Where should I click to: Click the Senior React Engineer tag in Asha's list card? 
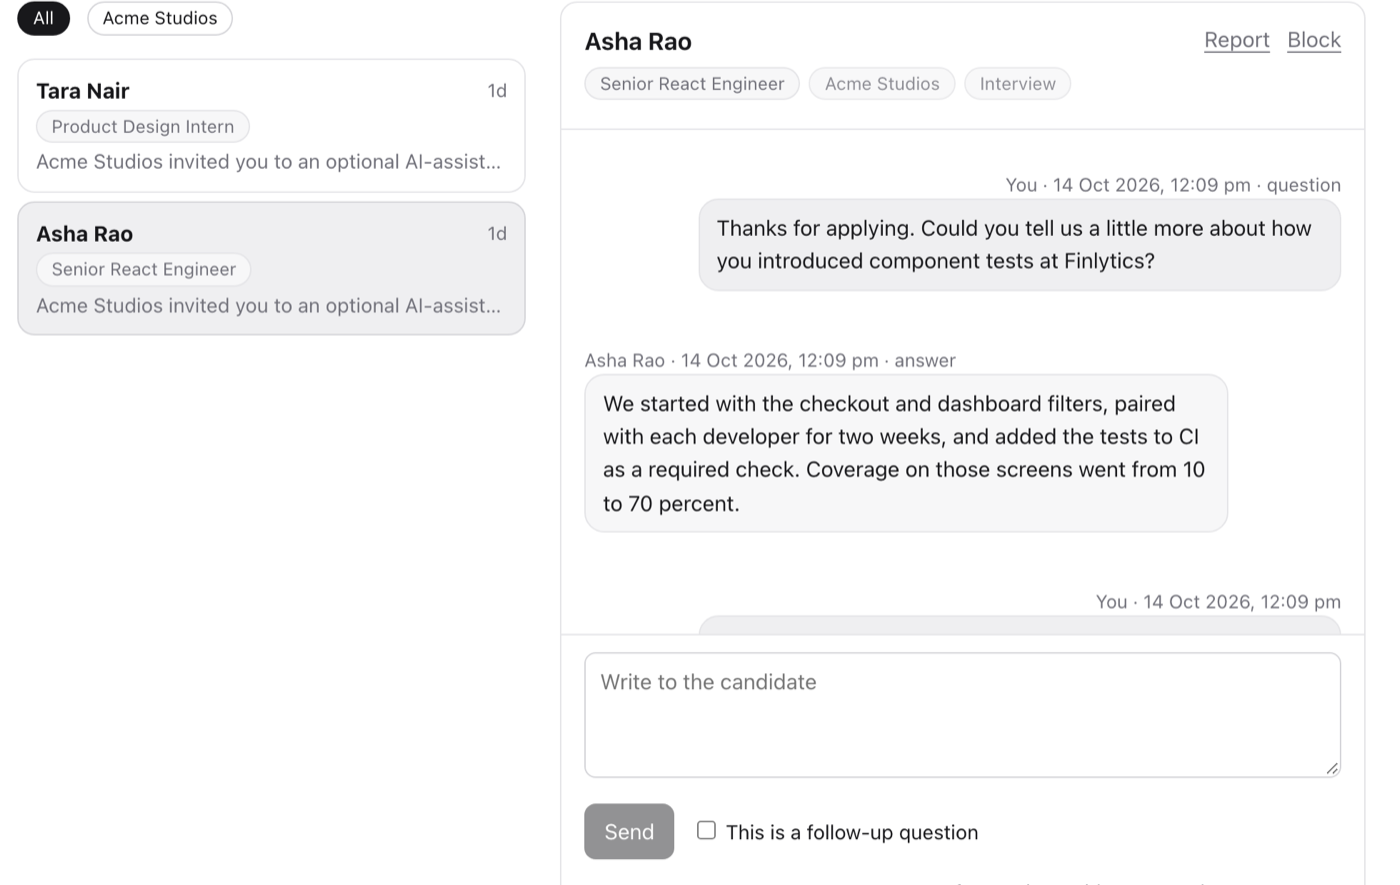144,270
